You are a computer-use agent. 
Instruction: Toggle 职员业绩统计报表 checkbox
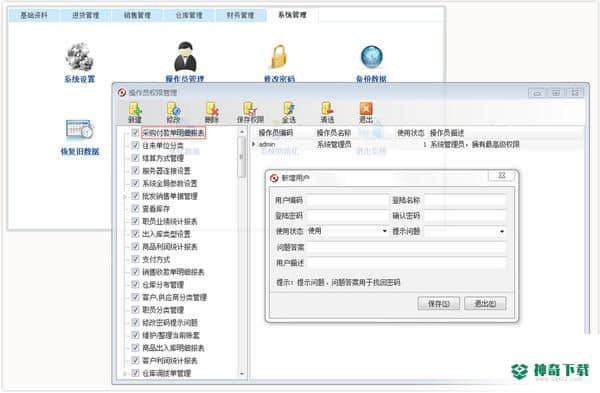point(135,221)
